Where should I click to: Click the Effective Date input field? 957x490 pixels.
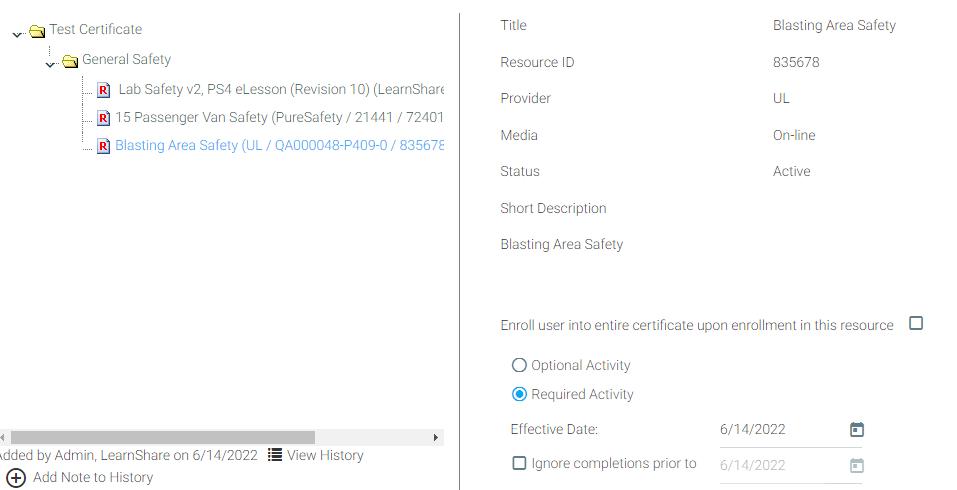coord(775,430)
